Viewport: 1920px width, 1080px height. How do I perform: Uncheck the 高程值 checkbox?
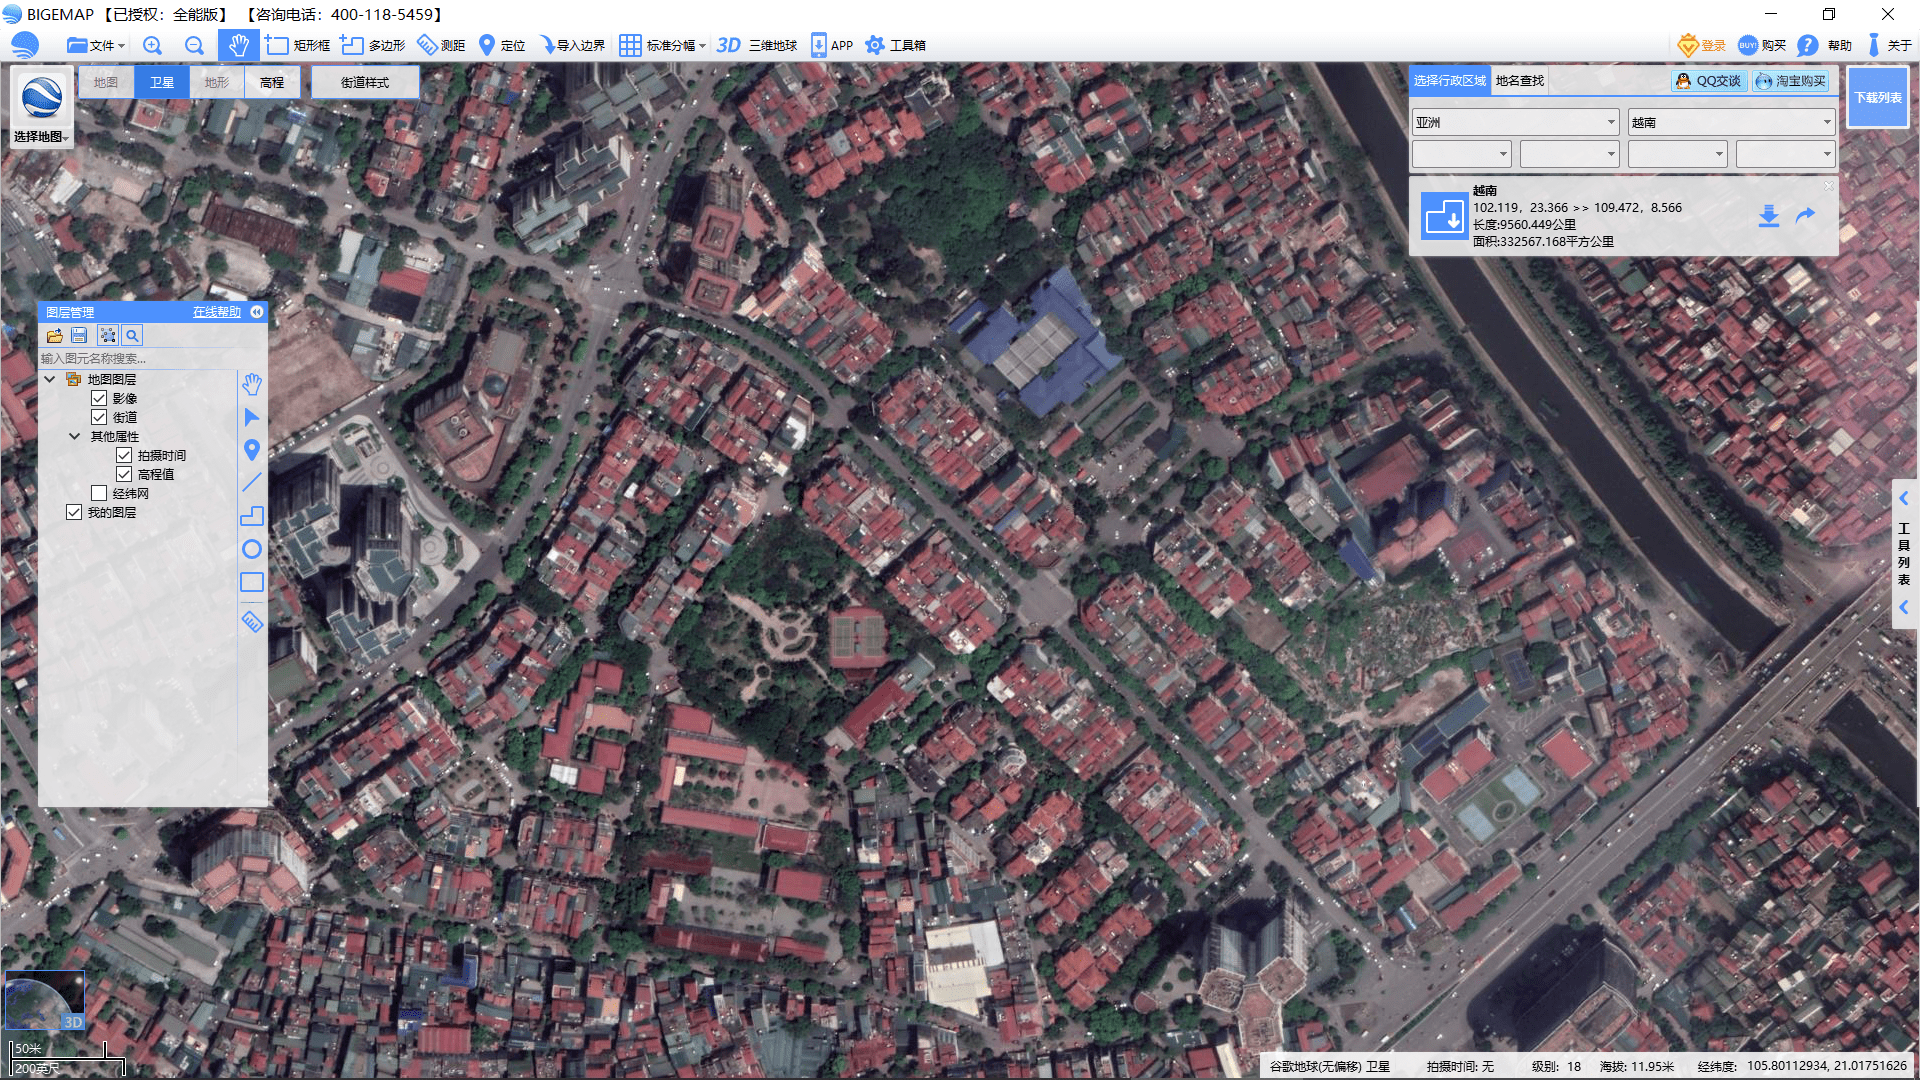[x=124, y=474]
